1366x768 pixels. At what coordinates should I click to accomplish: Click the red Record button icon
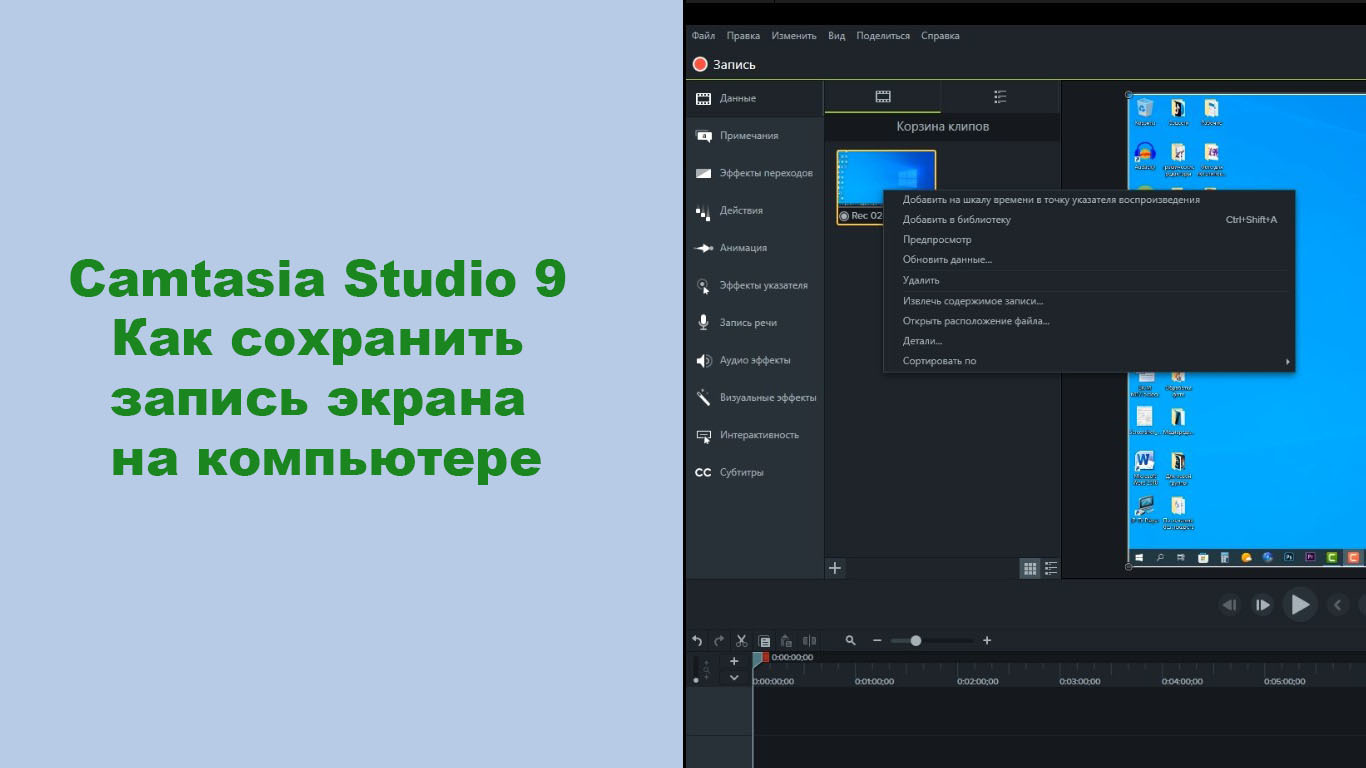[700, 64]
